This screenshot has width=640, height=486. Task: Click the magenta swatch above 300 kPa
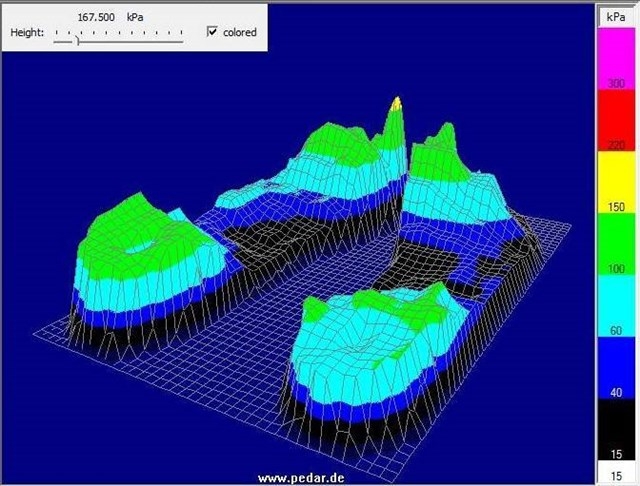pos(616,59)
